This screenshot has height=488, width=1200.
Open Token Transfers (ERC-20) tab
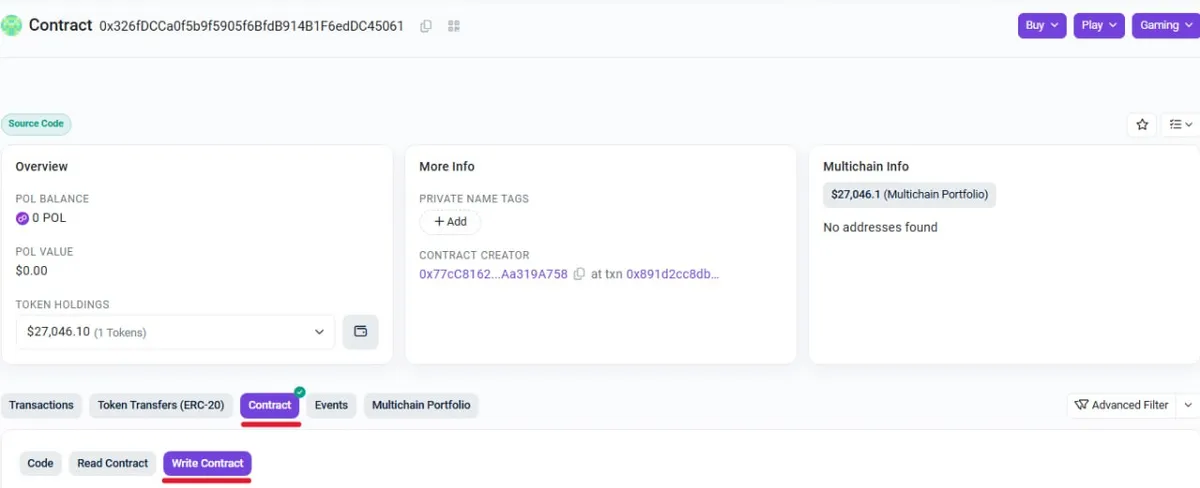162,405
